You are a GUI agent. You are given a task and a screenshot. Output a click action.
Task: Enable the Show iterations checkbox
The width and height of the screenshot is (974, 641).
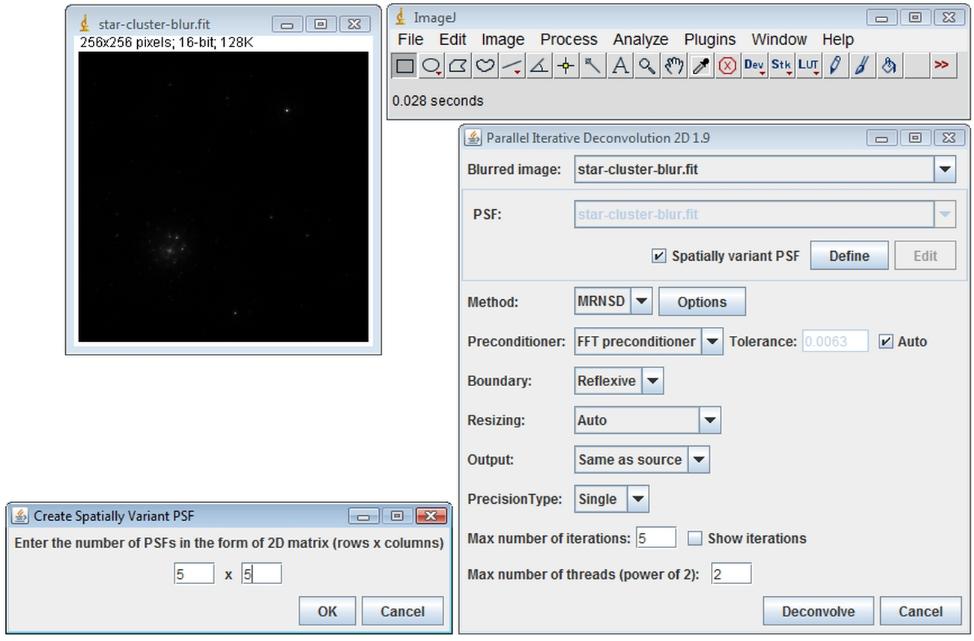point(694,538)
